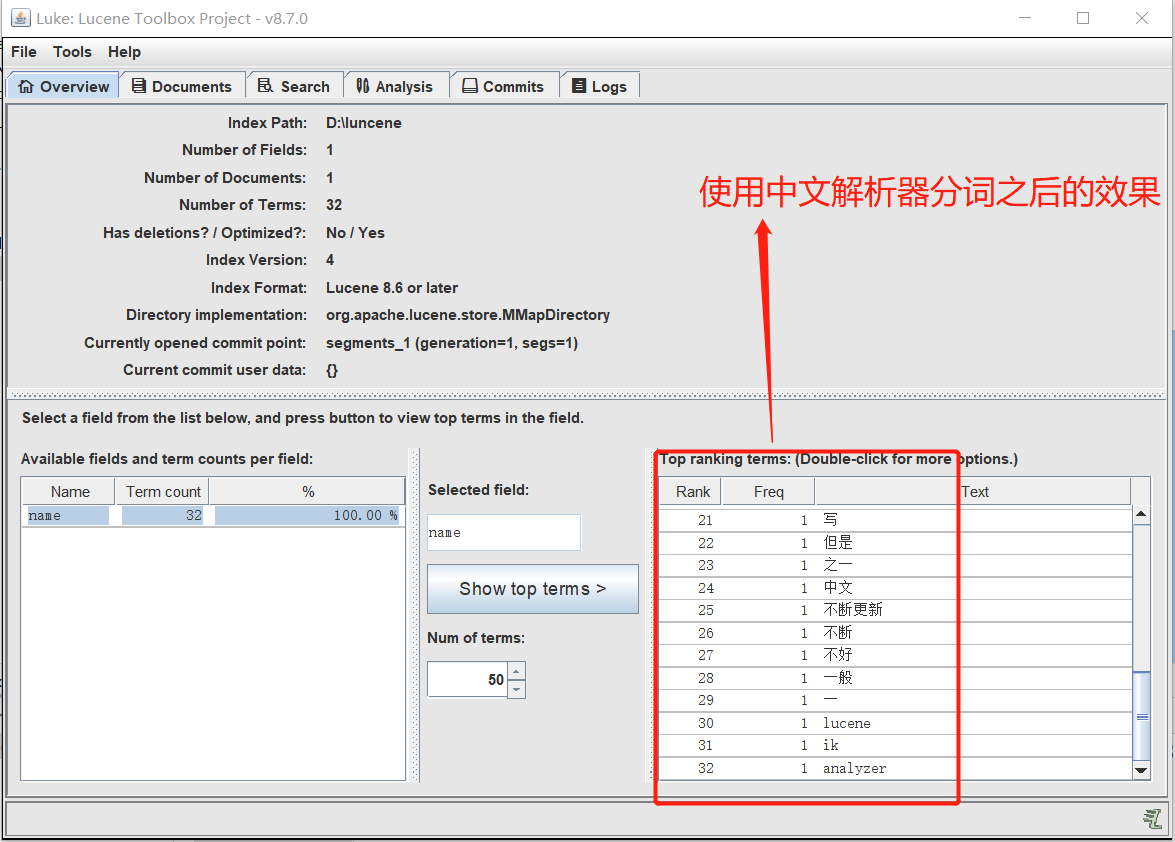Open the Tools menu
Image resolution: width=1175 pixels, height=842 pixels.
pos(72,52)
